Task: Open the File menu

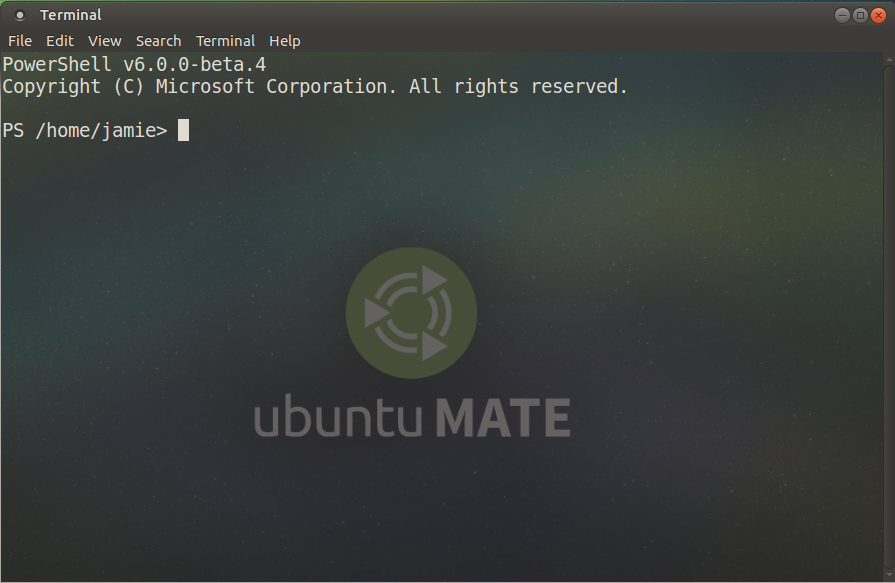Action: click(19, 41)
